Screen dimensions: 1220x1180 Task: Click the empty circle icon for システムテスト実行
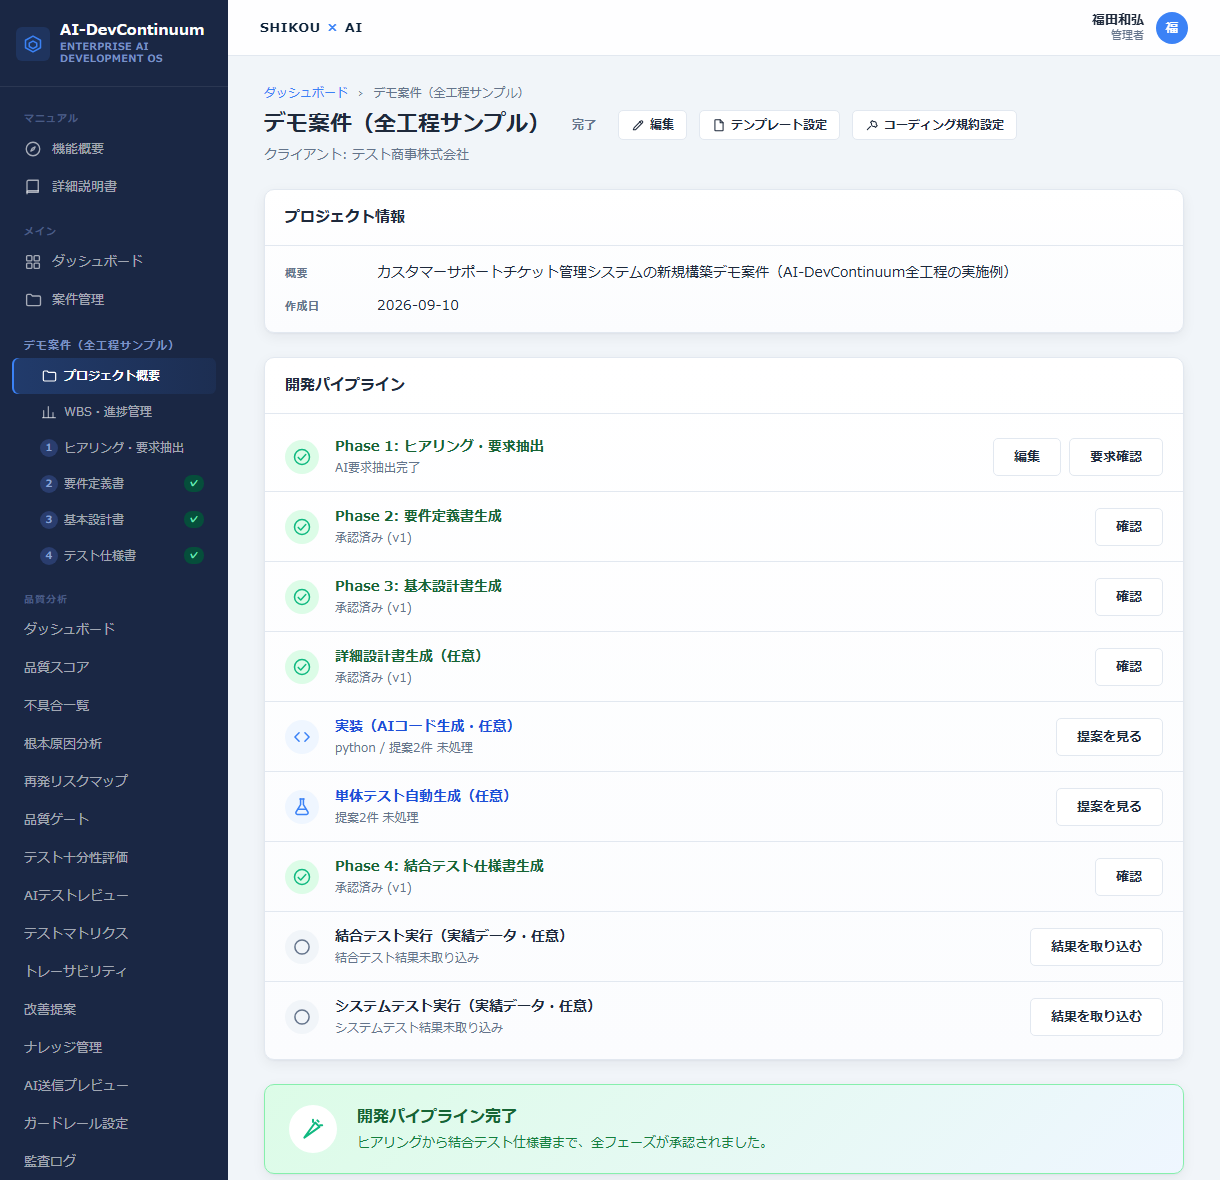pos(302,1017)
